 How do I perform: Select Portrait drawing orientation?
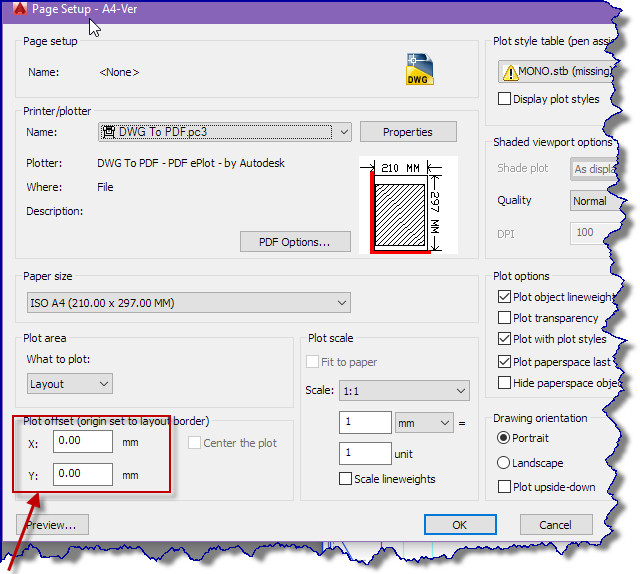tap(503, 438)
